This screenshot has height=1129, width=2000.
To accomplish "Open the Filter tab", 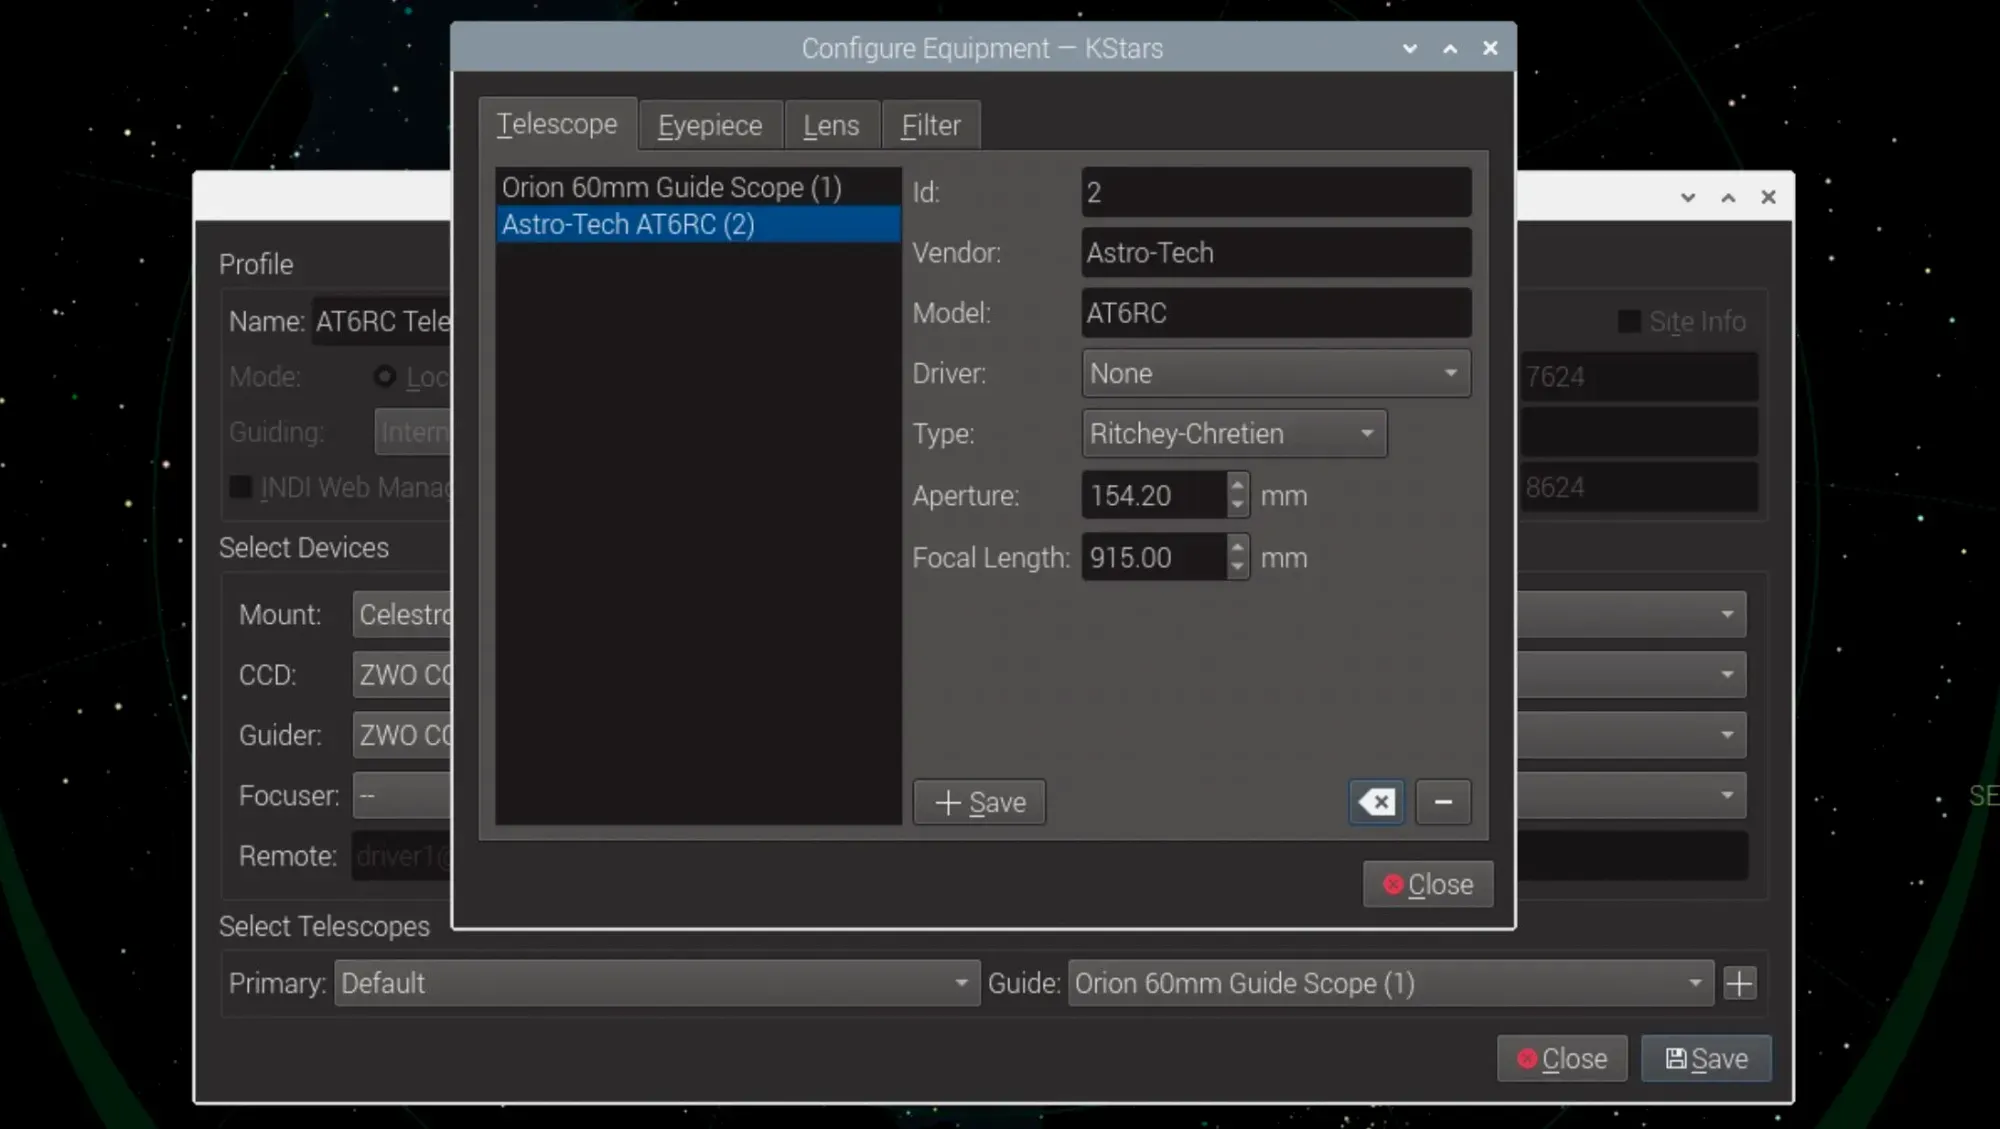I will click(930, 125).
